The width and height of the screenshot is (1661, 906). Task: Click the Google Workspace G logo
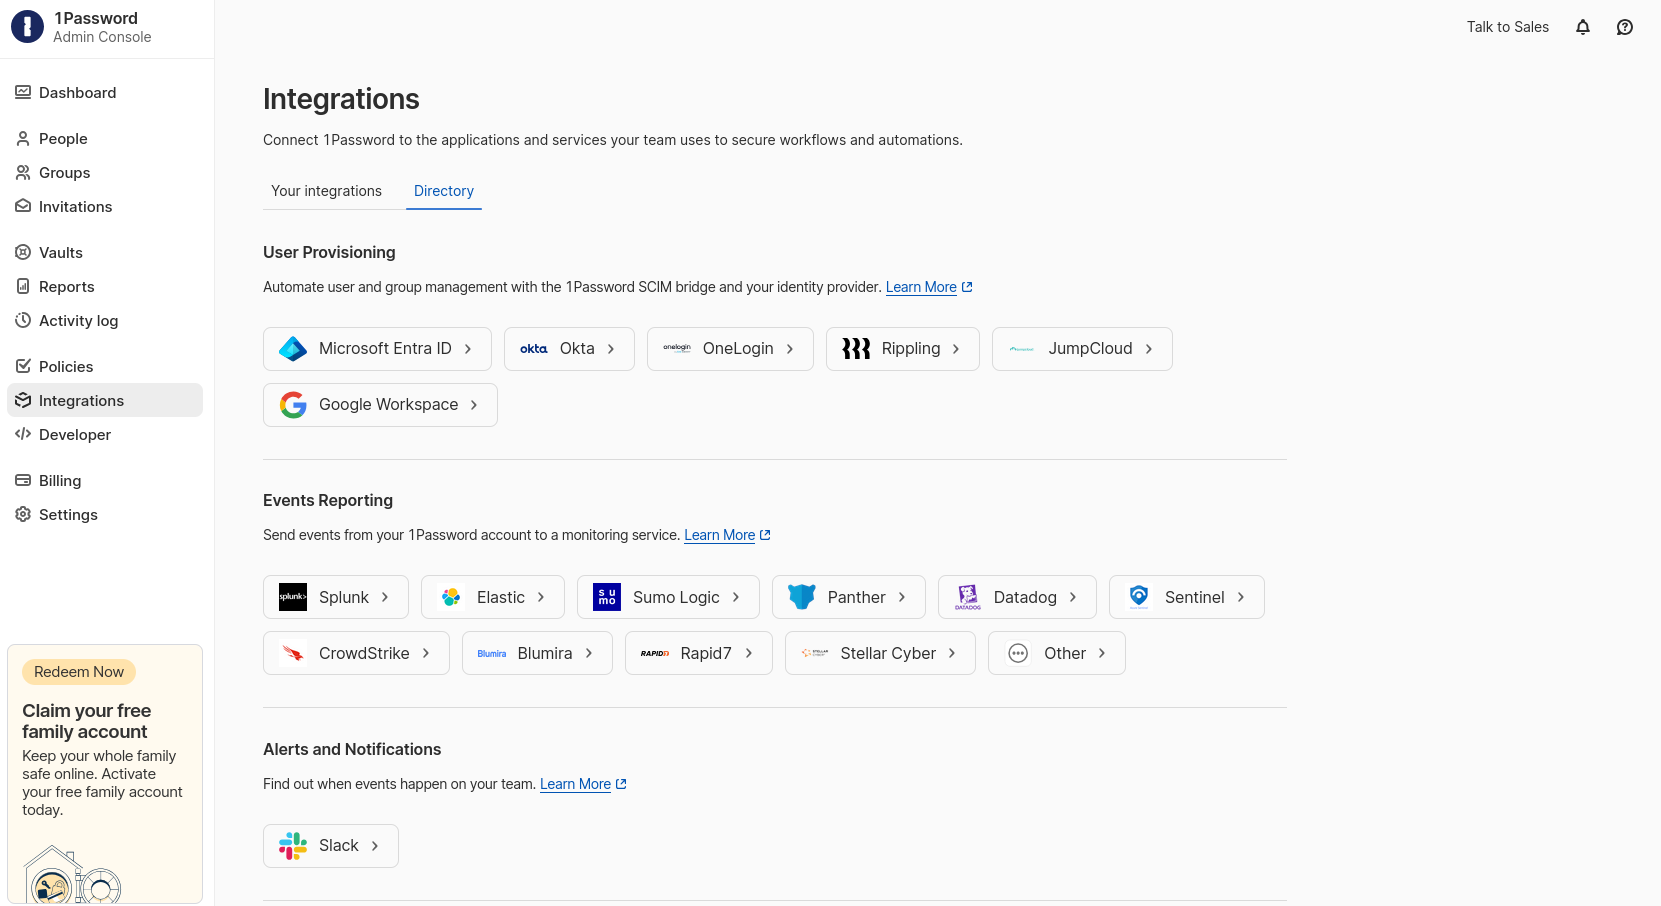(293, 405)
